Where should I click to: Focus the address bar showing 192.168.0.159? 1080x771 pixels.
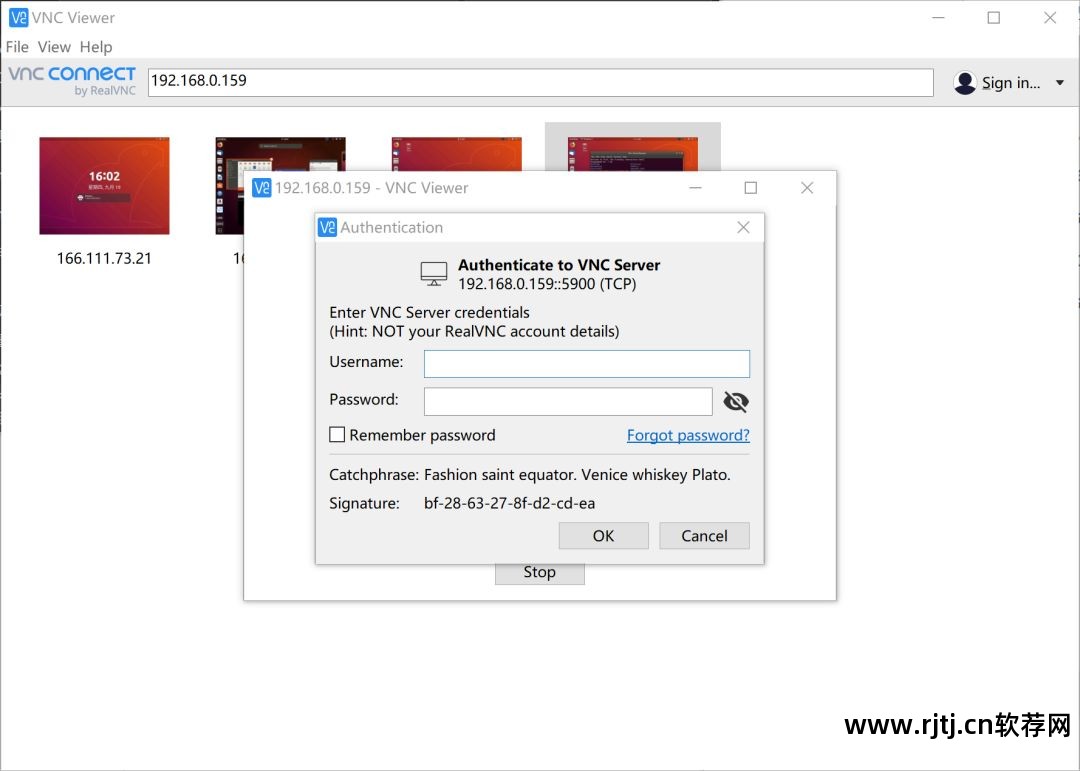[x=541, y=82]
